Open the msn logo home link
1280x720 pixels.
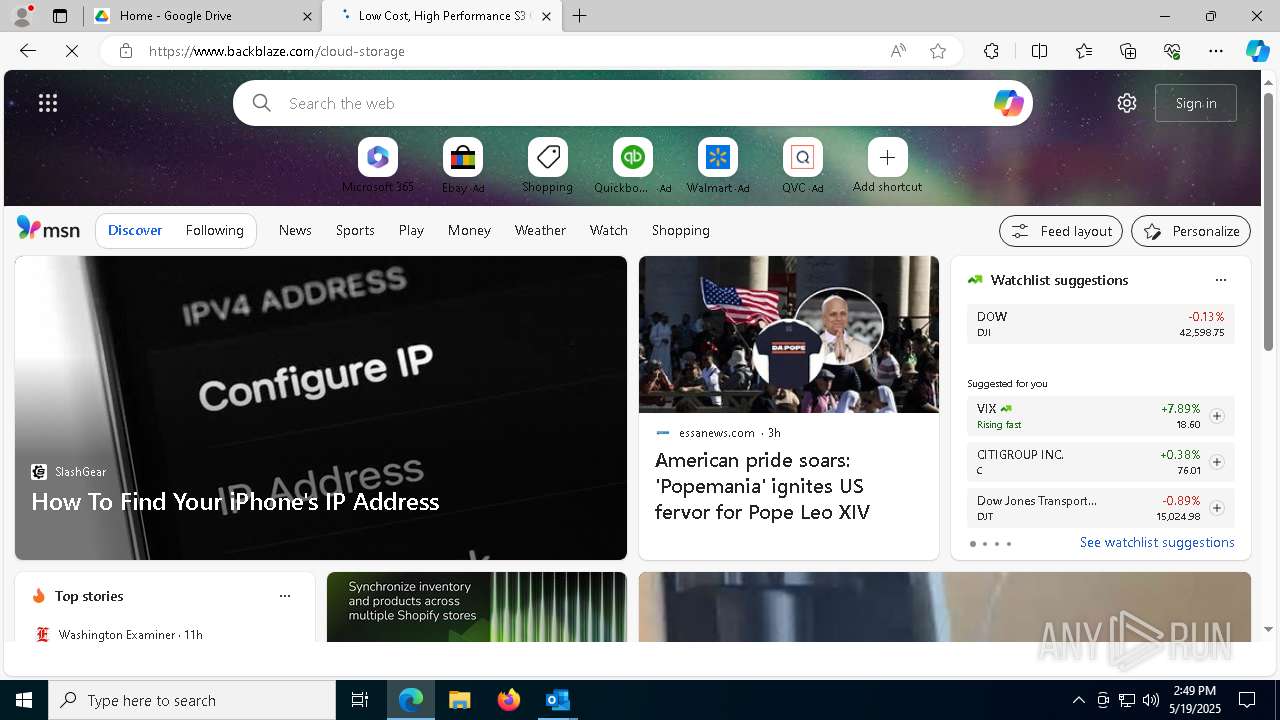point(48,230)
